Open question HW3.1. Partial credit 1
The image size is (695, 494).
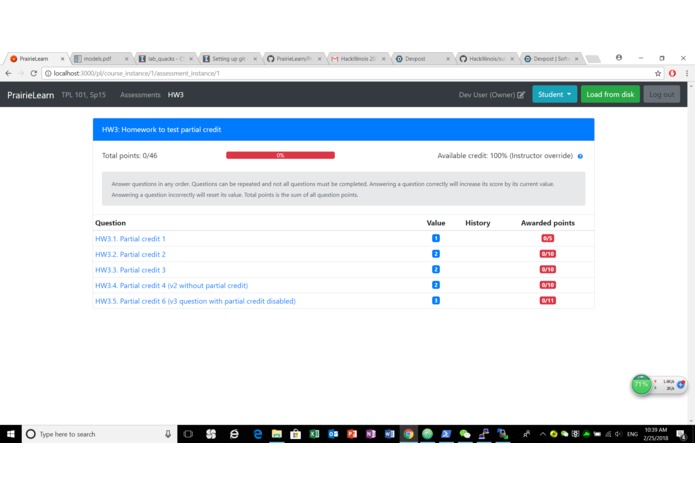pos(130,239)
